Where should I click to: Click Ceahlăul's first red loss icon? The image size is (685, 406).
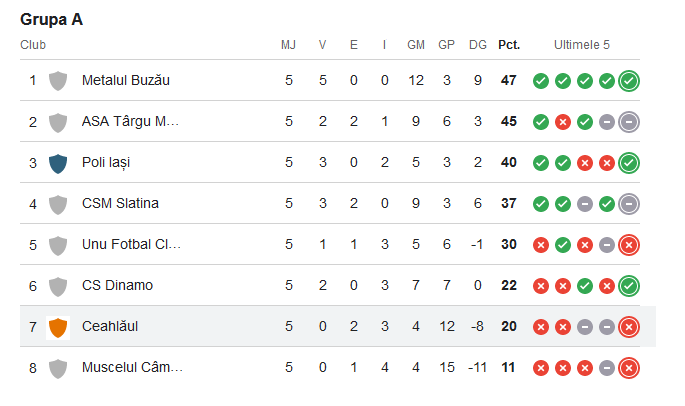[541, 327]
